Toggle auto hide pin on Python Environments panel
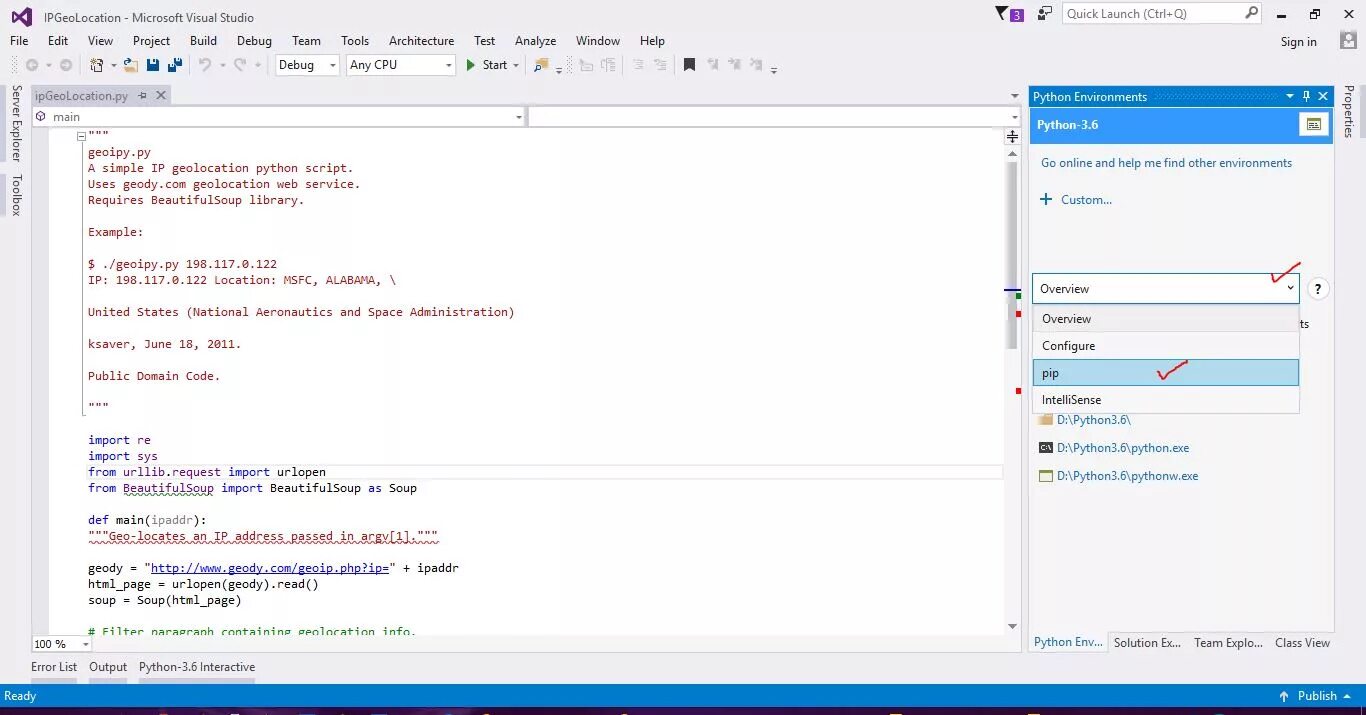This screenshot has height=715, width=1366. 1306,96
